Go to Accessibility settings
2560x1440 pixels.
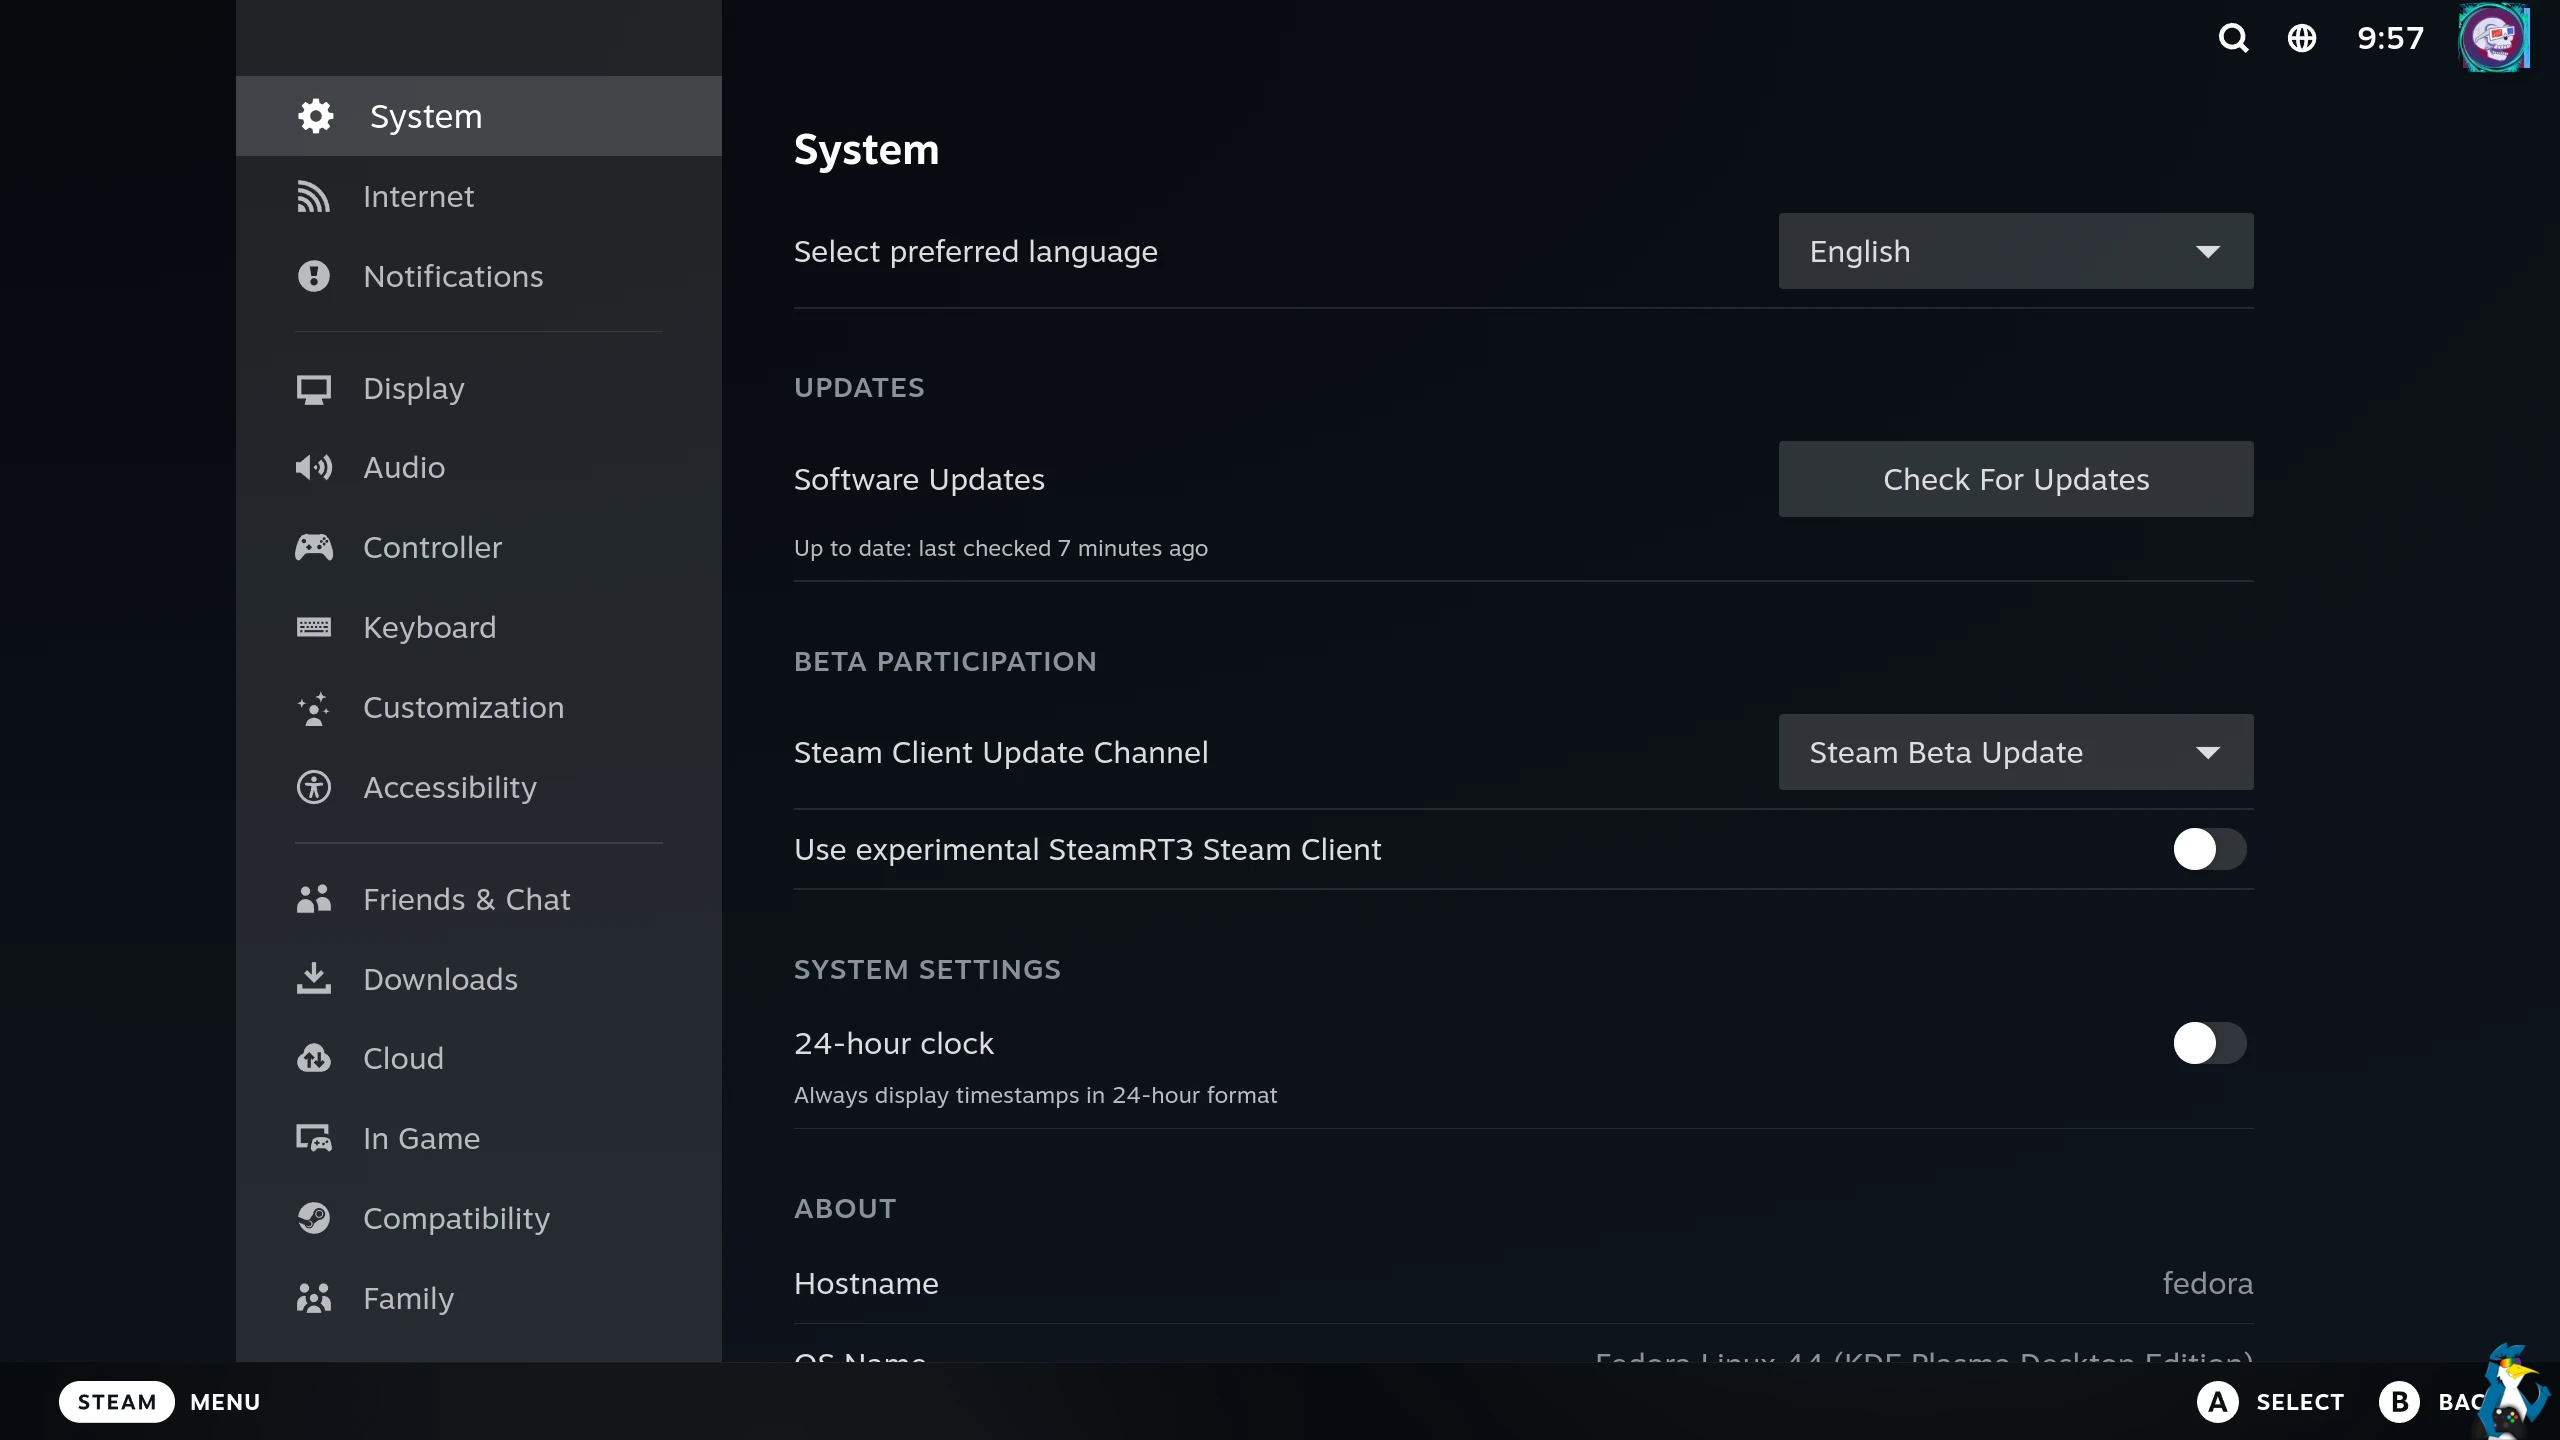point(478,788)
